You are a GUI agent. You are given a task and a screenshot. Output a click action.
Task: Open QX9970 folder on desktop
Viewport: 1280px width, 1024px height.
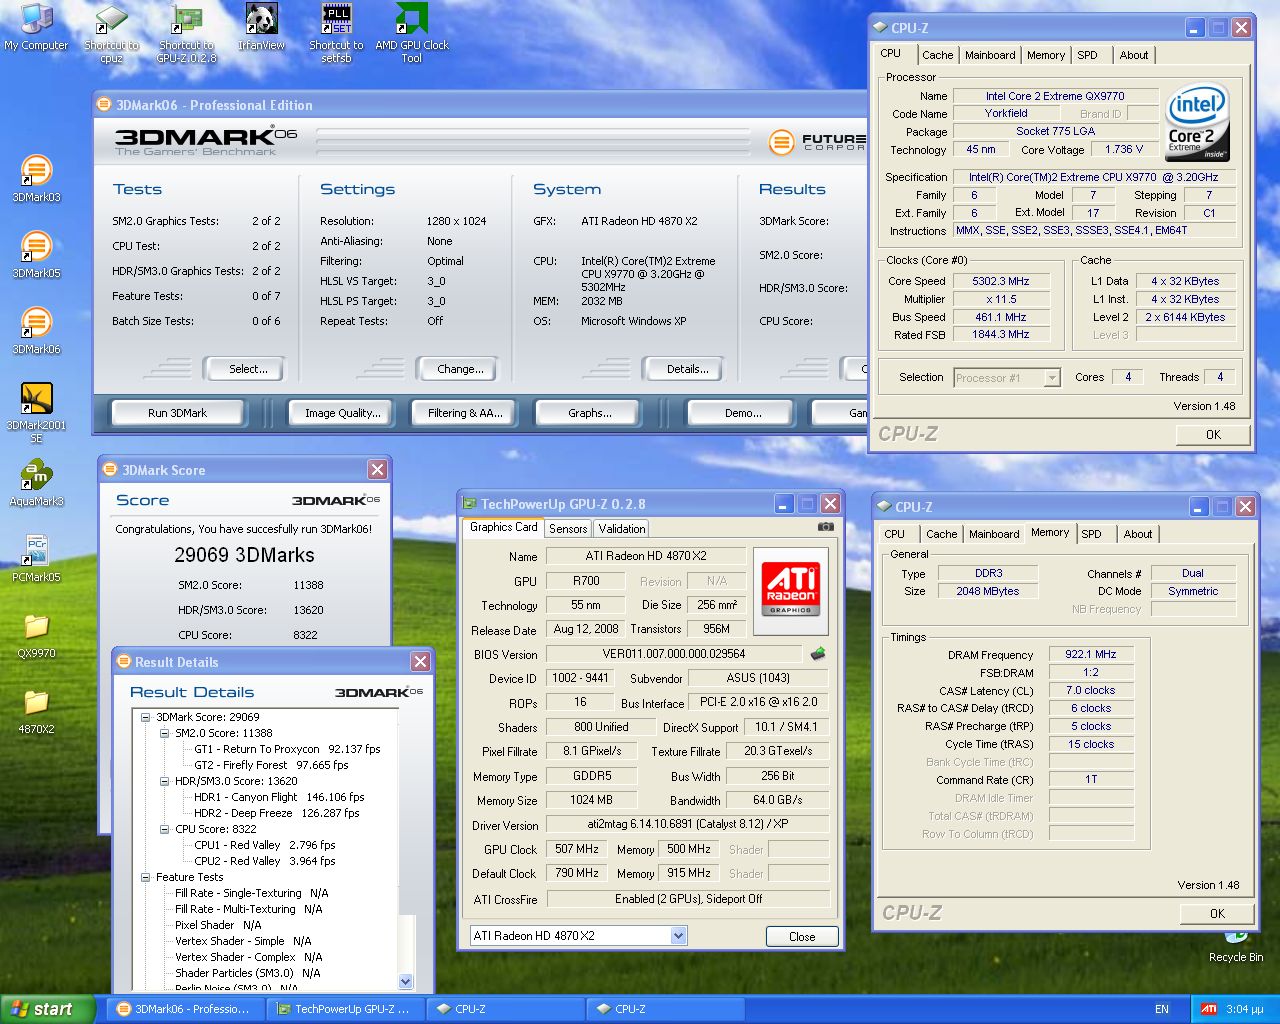click(36, 635)
